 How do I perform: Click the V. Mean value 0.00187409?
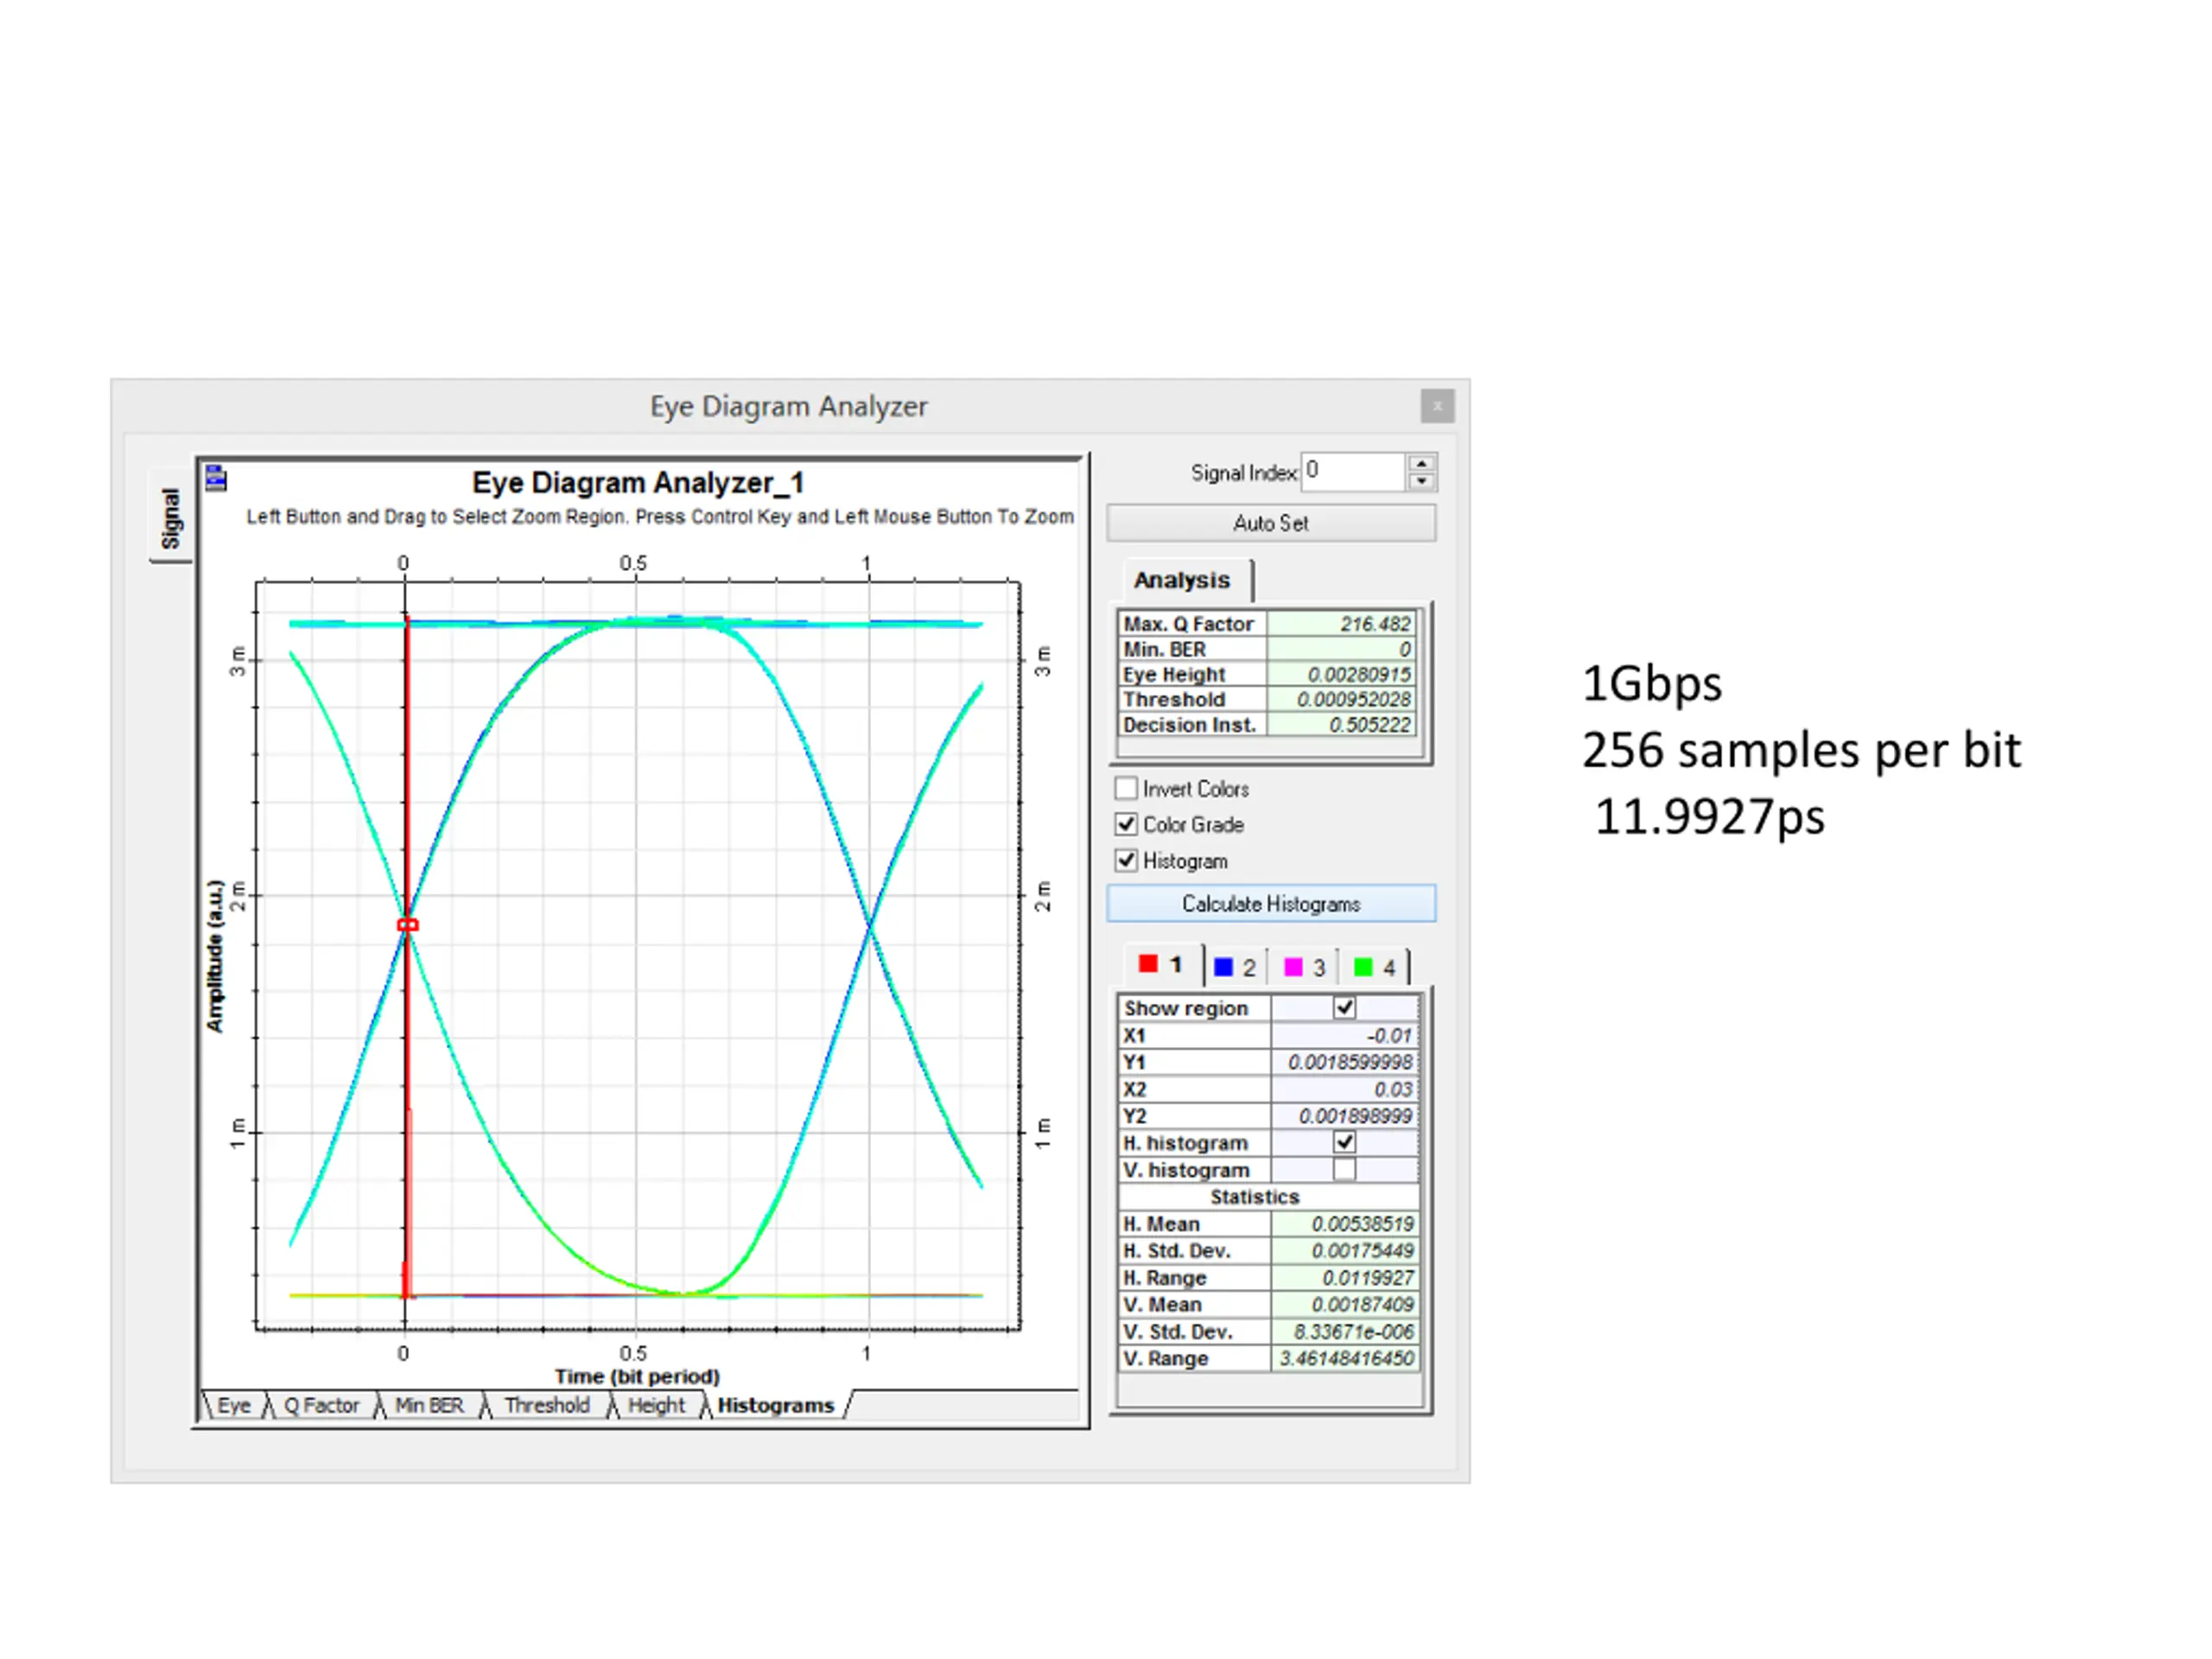tap(1344, 1305)
